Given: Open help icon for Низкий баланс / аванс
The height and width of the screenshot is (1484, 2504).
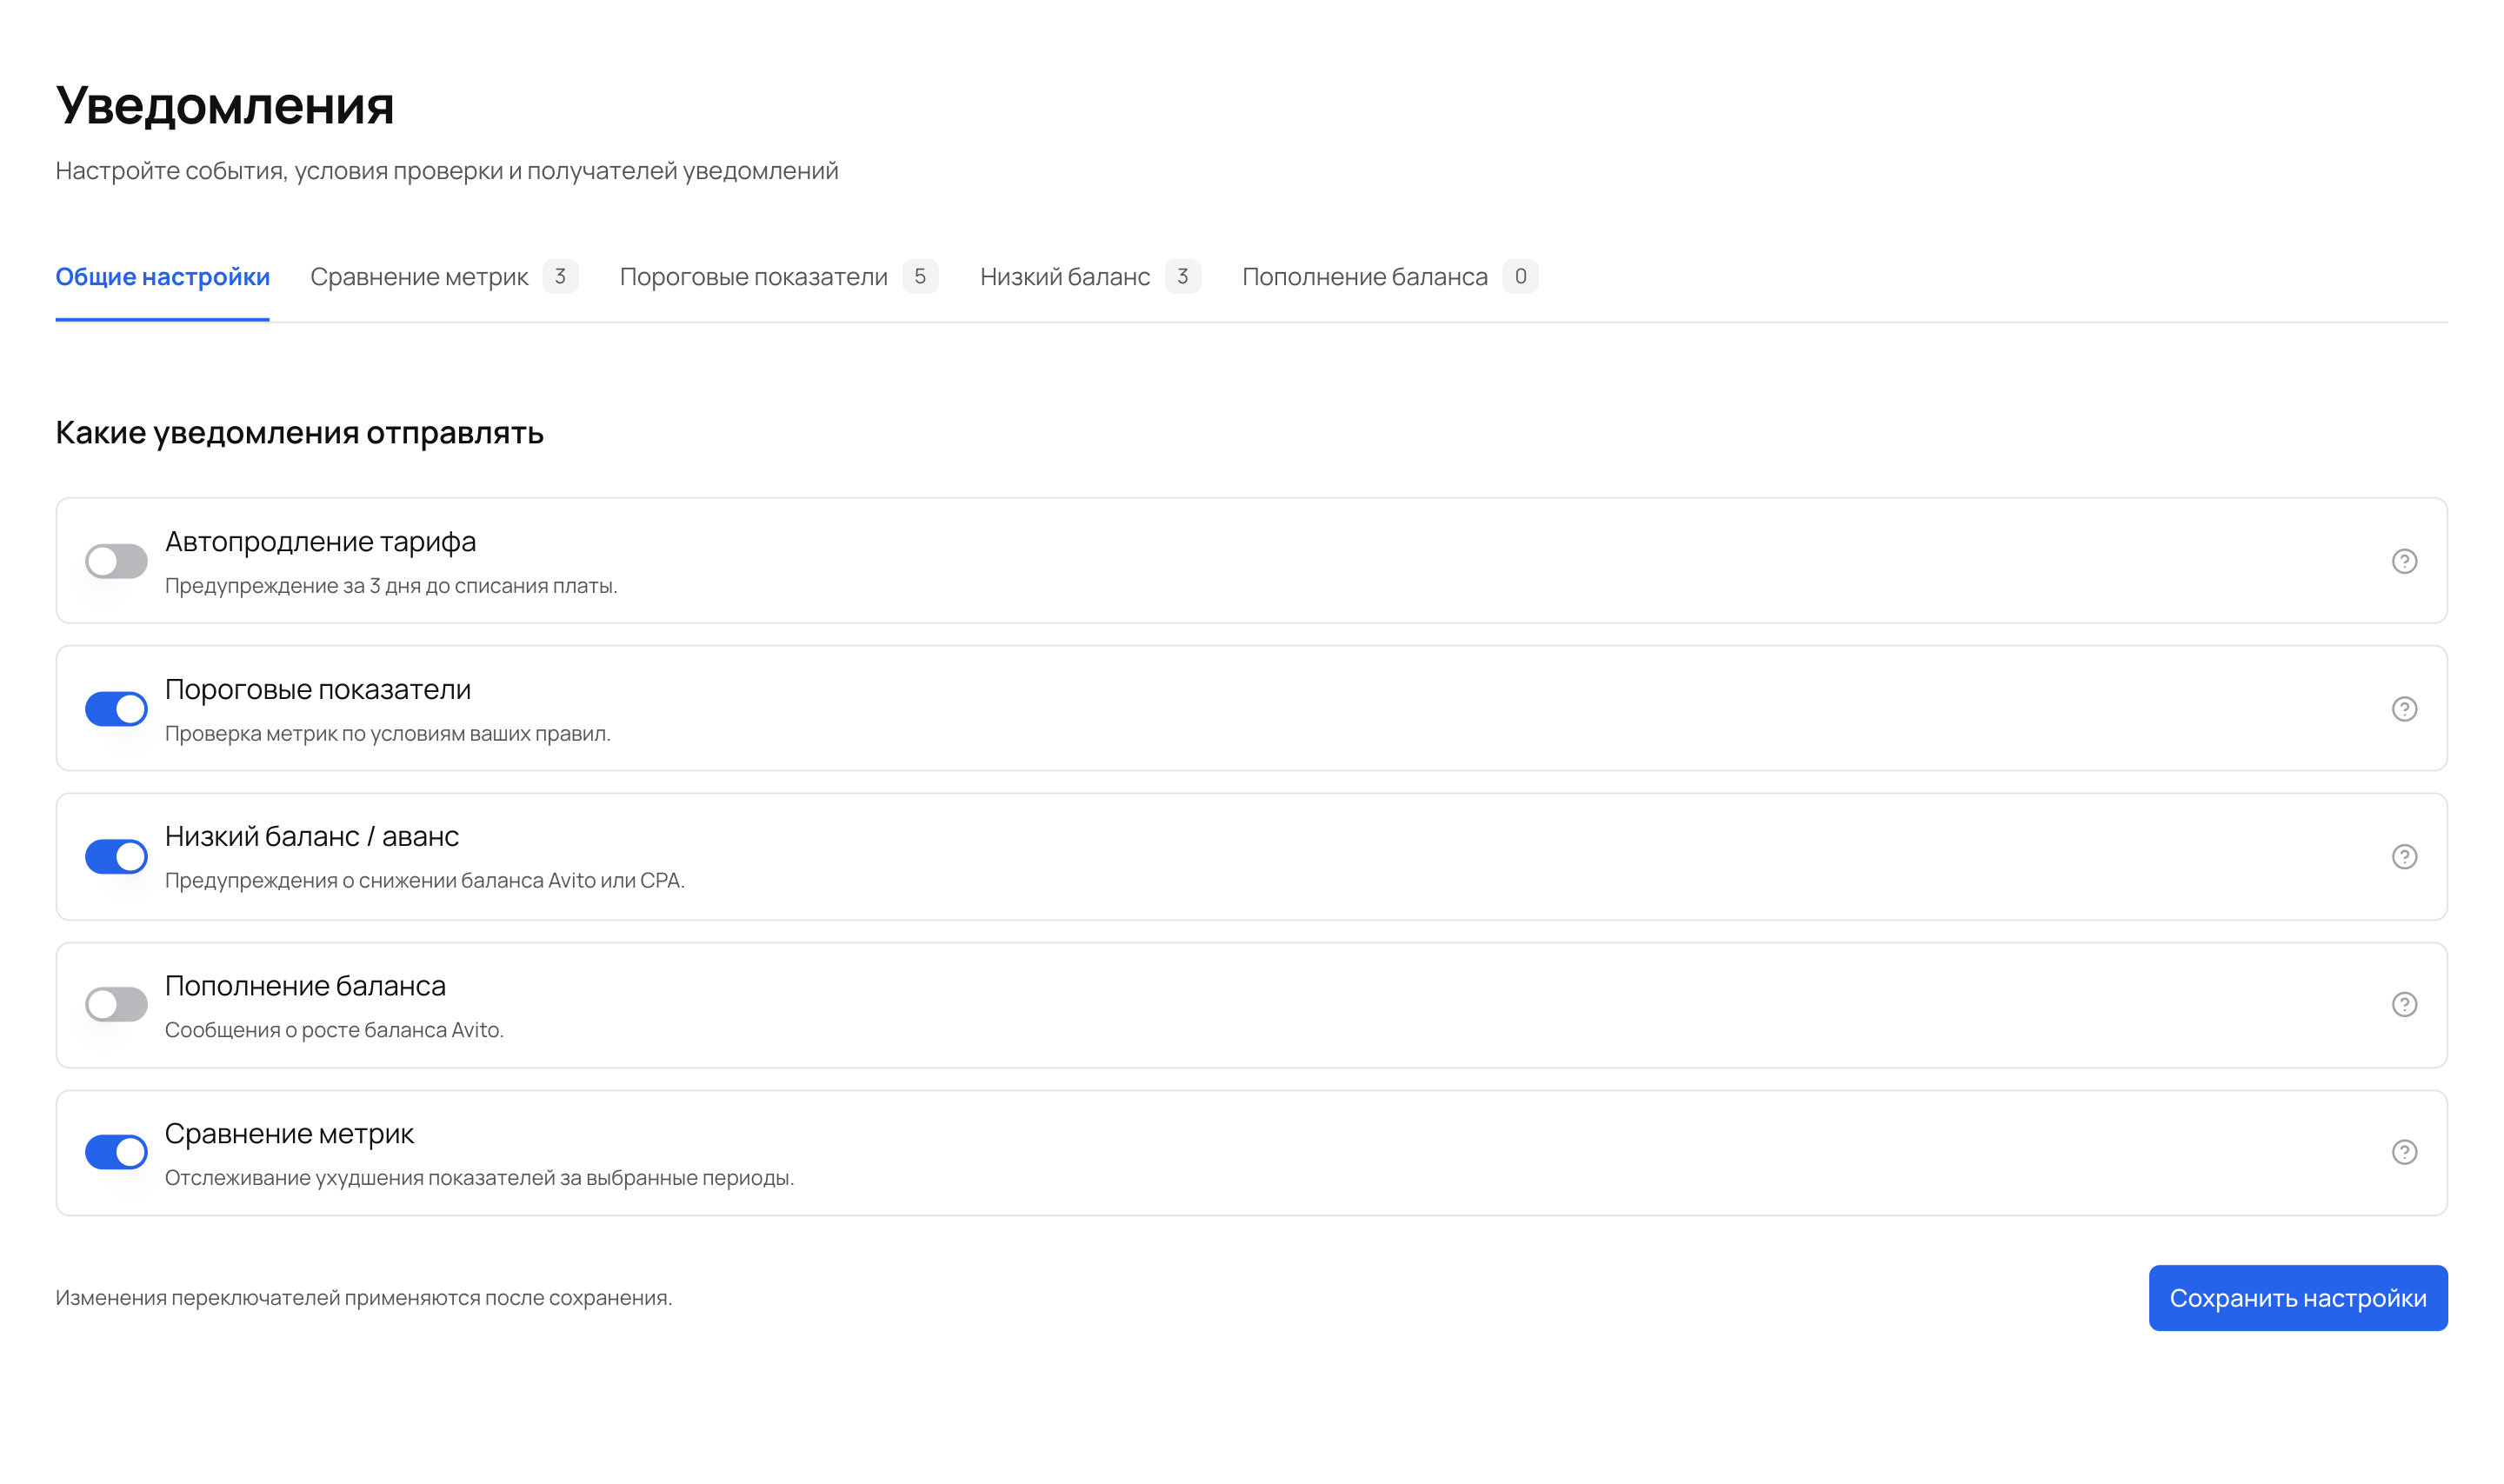Looking at the screenshot, I should pyautogui.click(x=2404, y=857).
